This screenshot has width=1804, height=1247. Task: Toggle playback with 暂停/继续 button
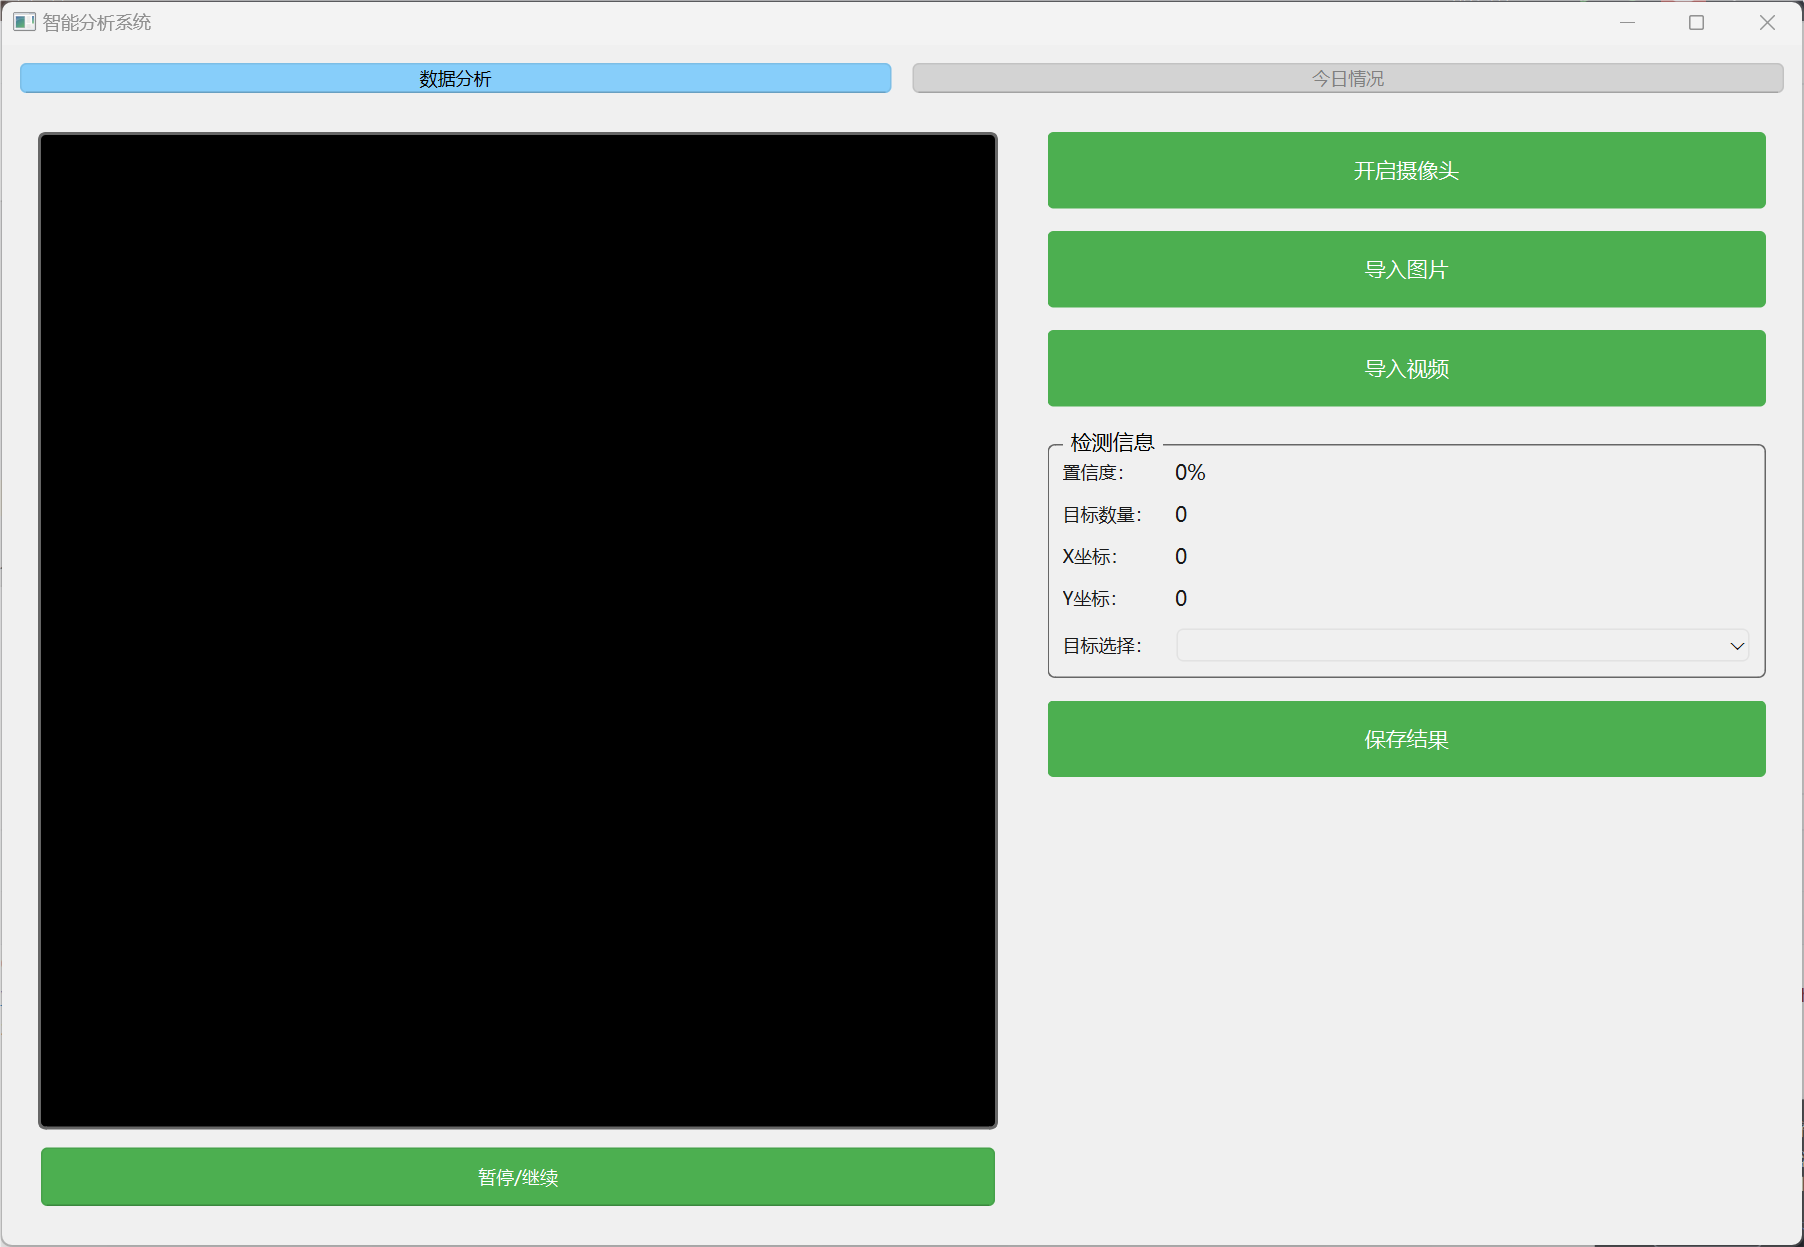pyautogui.click(x=518, y=1177)
